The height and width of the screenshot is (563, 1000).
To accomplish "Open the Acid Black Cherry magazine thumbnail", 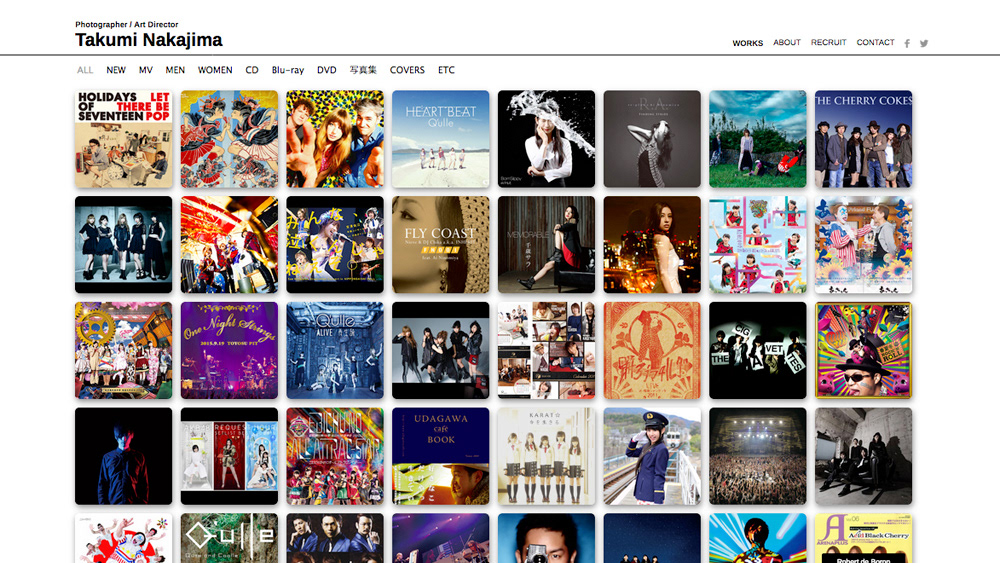I will (x=864, y=538).
